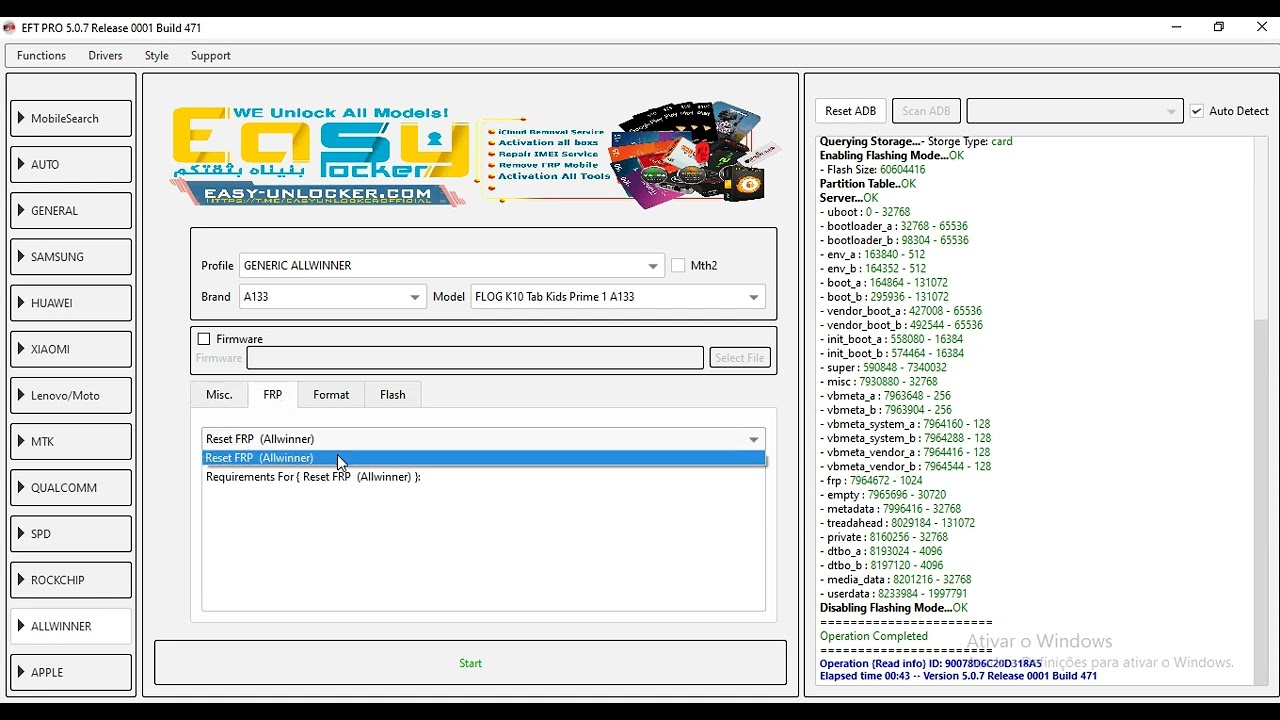The height and width of the screenshot is (720, 1280).
Task: Expand the HUAWEI sidebar category
Action: coord(71,303)
